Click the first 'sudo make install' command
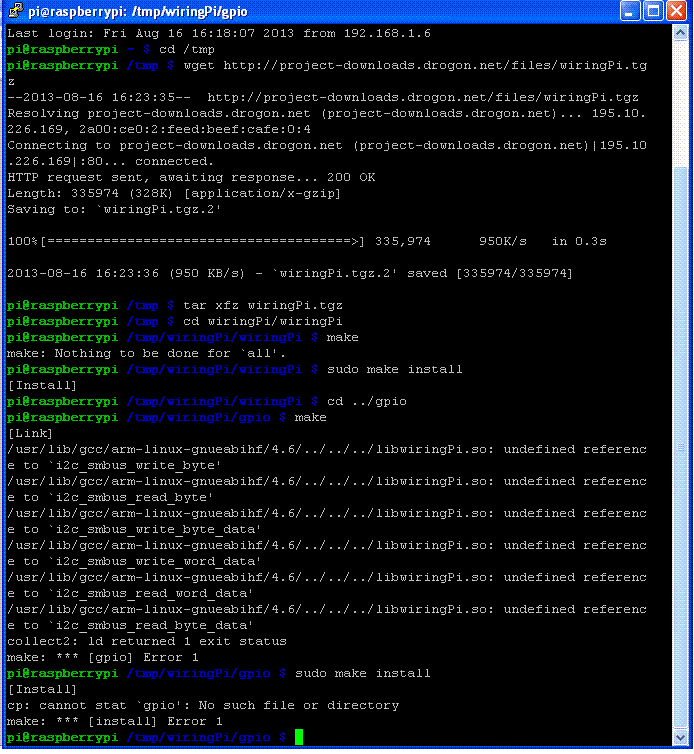The width and height of the screenshot is (694, 754). tap(394, 369)
